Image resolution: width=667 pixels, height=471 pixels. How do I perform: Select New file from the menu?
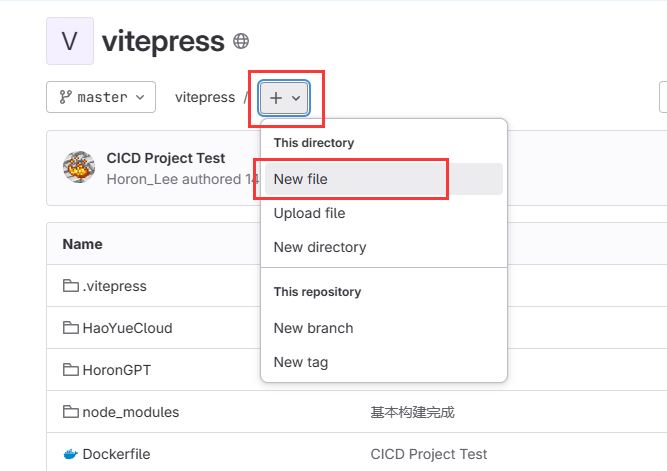301,179
